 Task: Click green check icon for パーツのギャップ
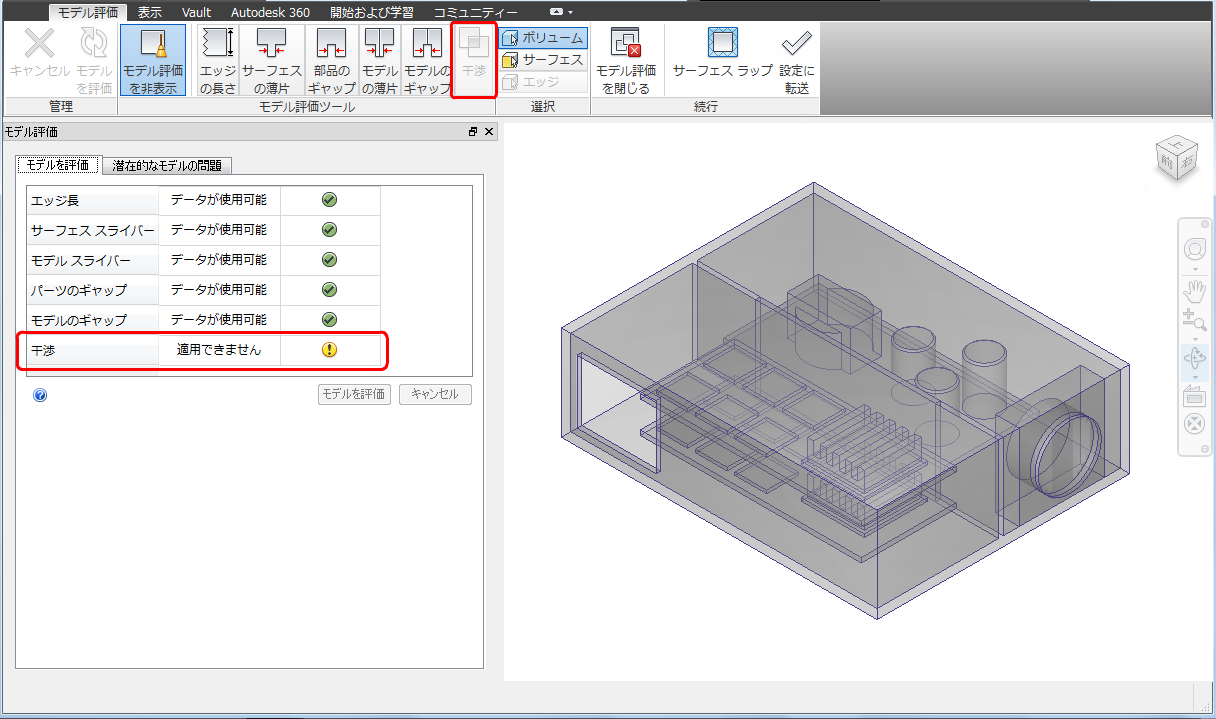pyautogui.click(x=329, y=290)
